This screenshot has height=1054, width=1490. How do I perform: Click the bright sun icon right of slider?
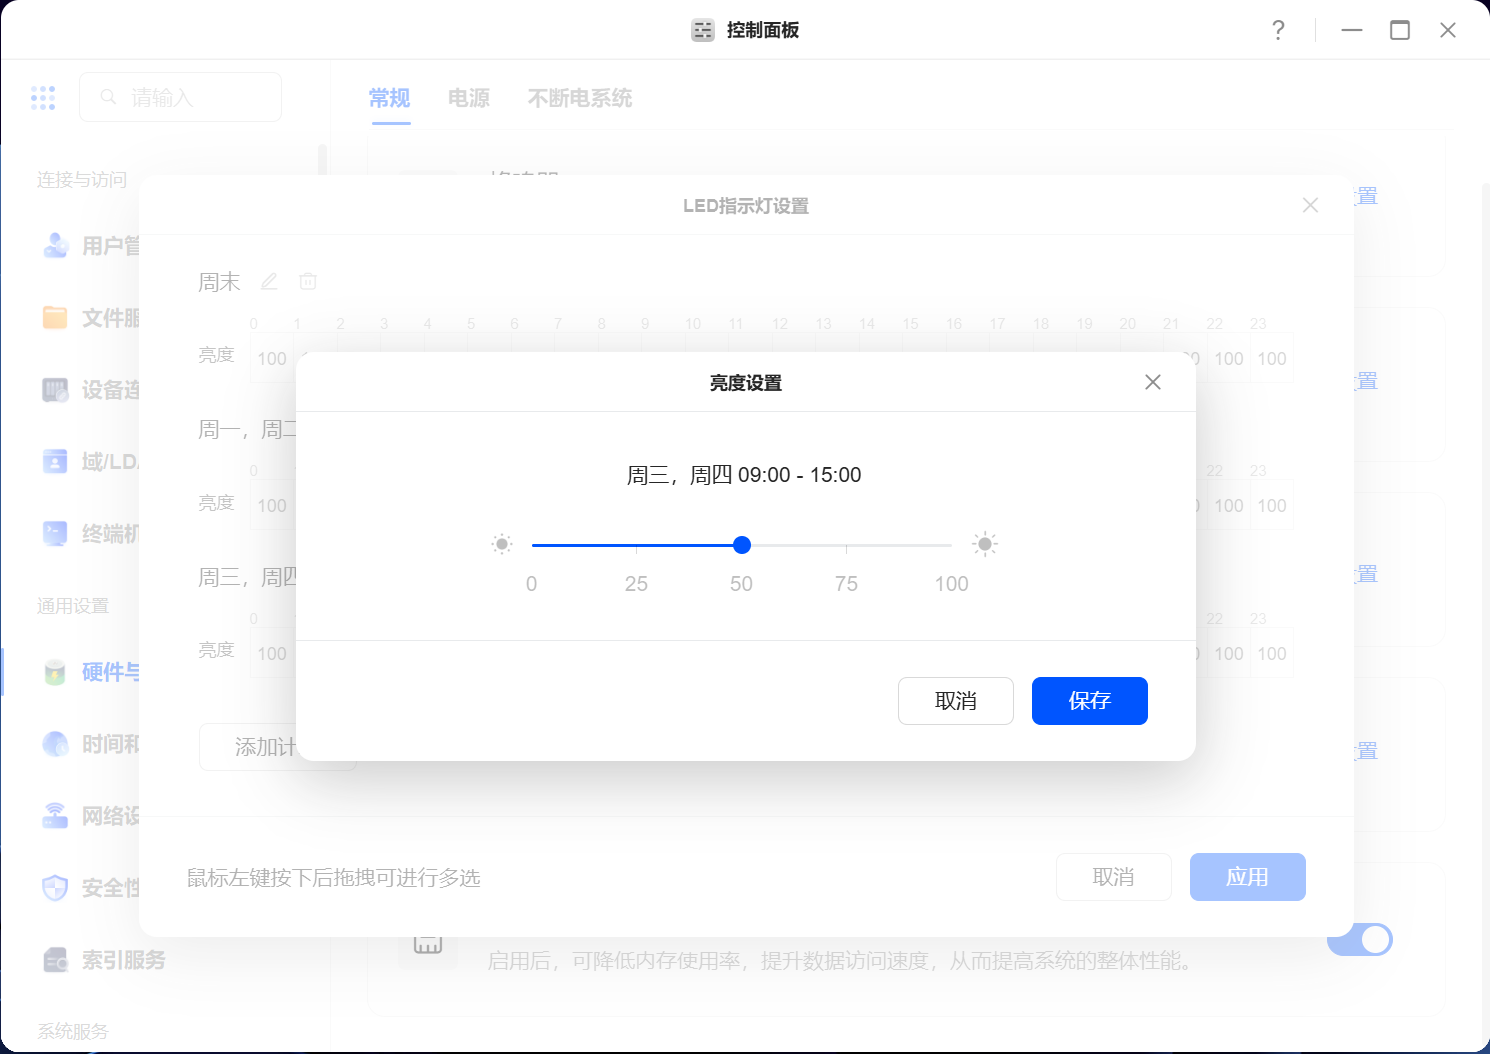pyautogui.click(x=985, y=544)
